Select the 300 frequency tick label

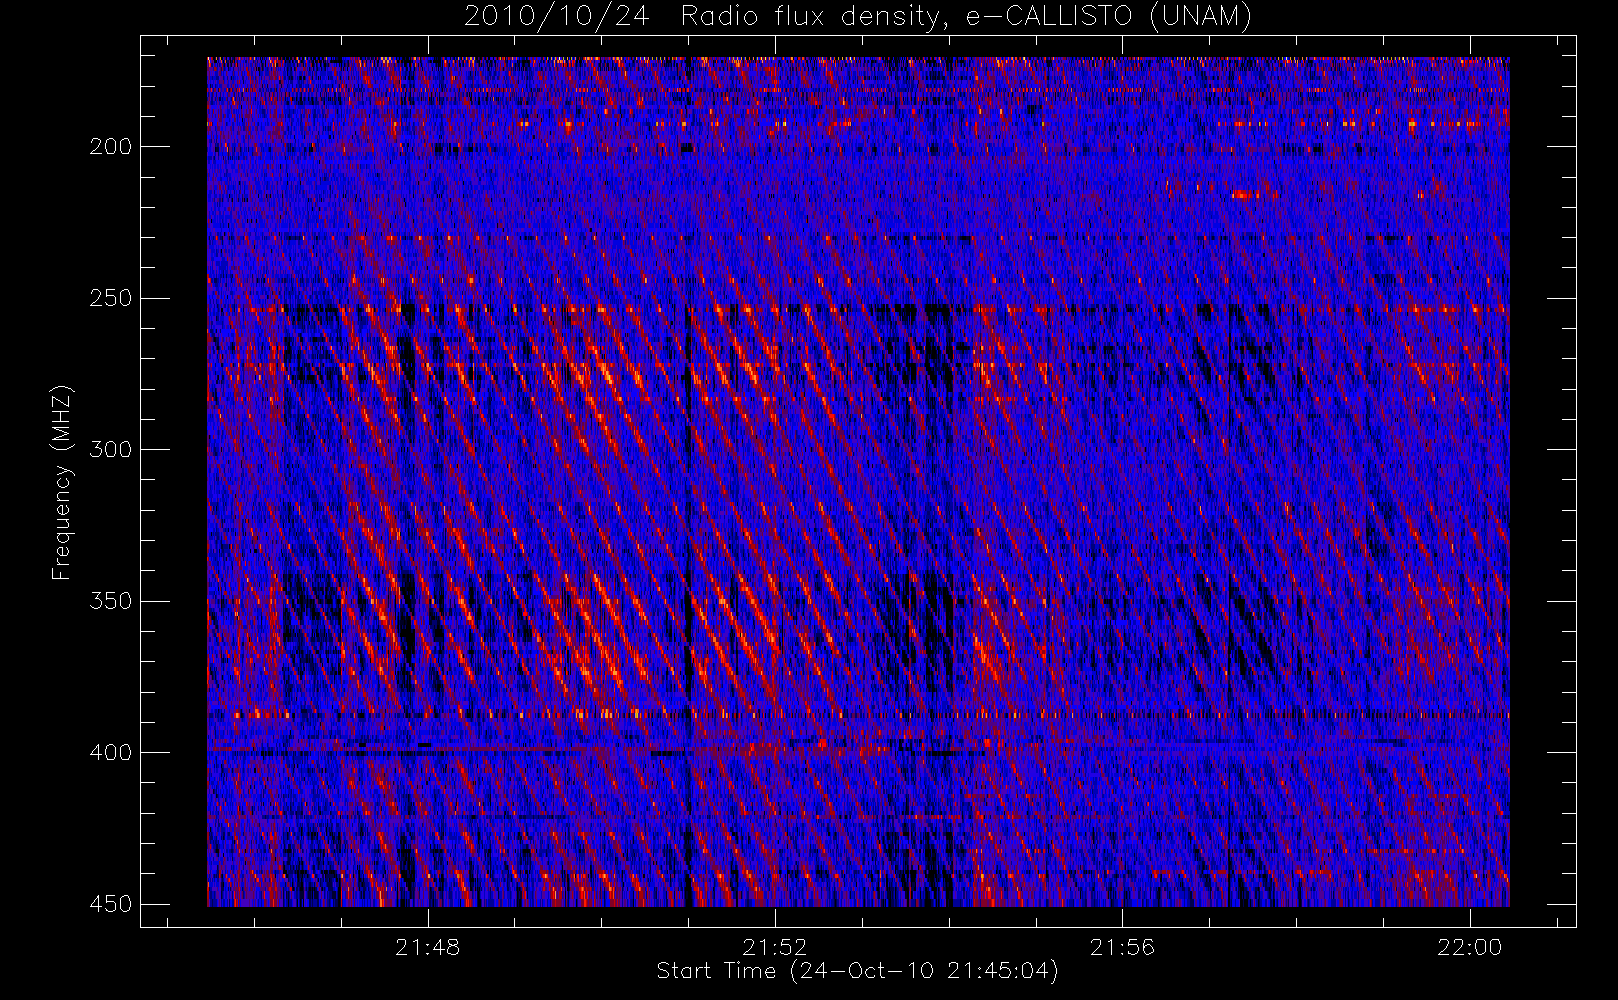110,449
